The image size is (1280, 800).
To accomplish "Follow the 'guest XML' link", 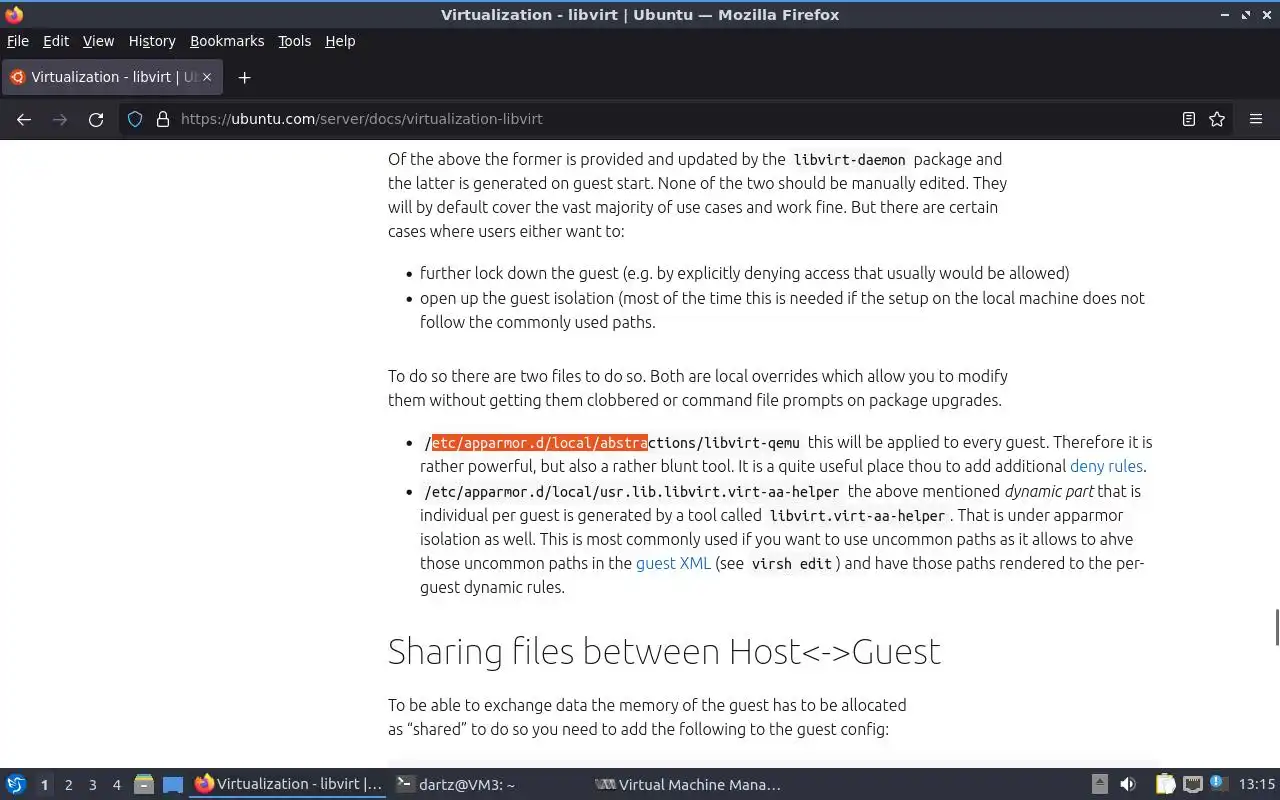I will [x=673, y=563].
